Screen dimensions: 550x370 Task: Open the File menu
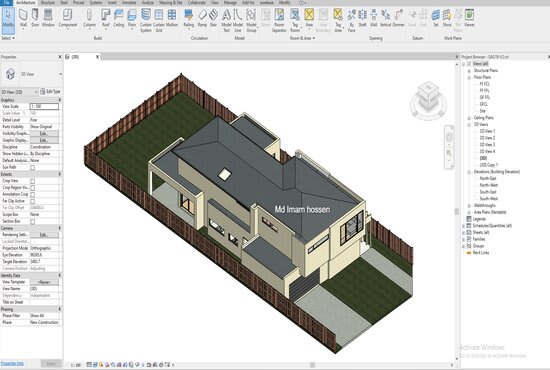click(7, 2)
